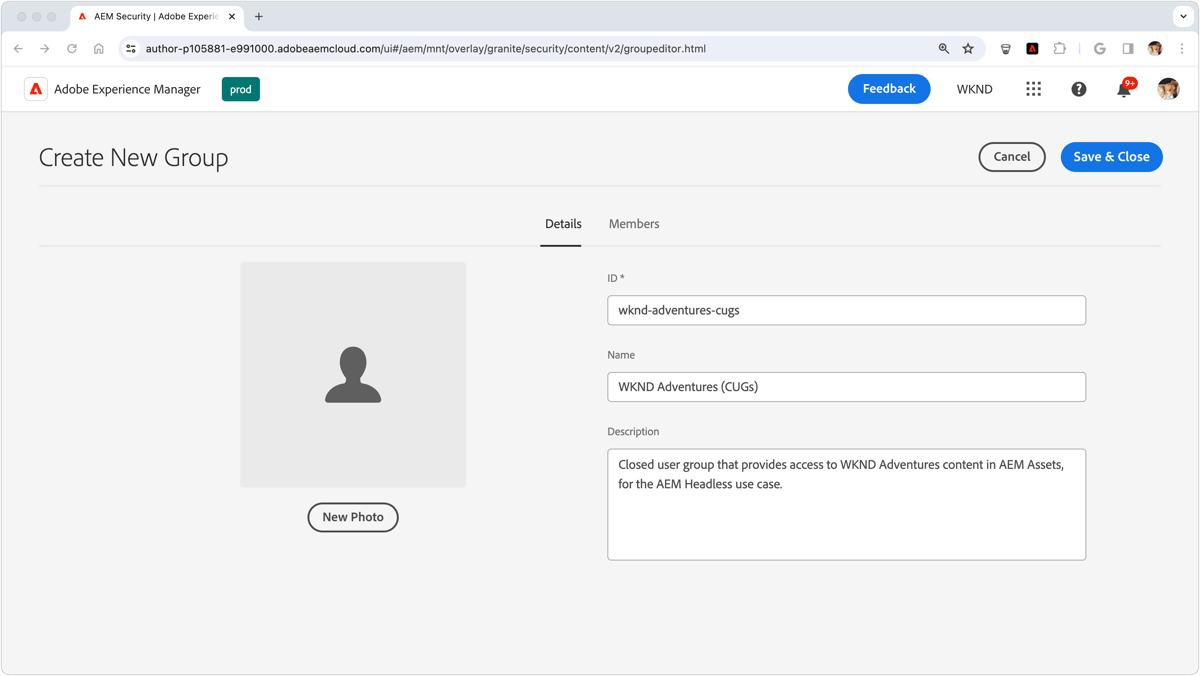Click the browser profile avatar
This screenshot has width=1200, height=676.
click(x=1154, y=47)
